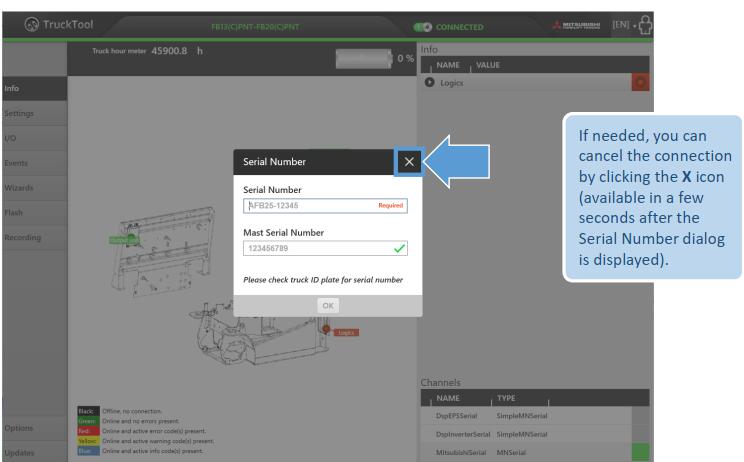The height and width of the screenshot is (462, 744).
Task: Click the Mast Serial Number field
Action: point(325,248)
